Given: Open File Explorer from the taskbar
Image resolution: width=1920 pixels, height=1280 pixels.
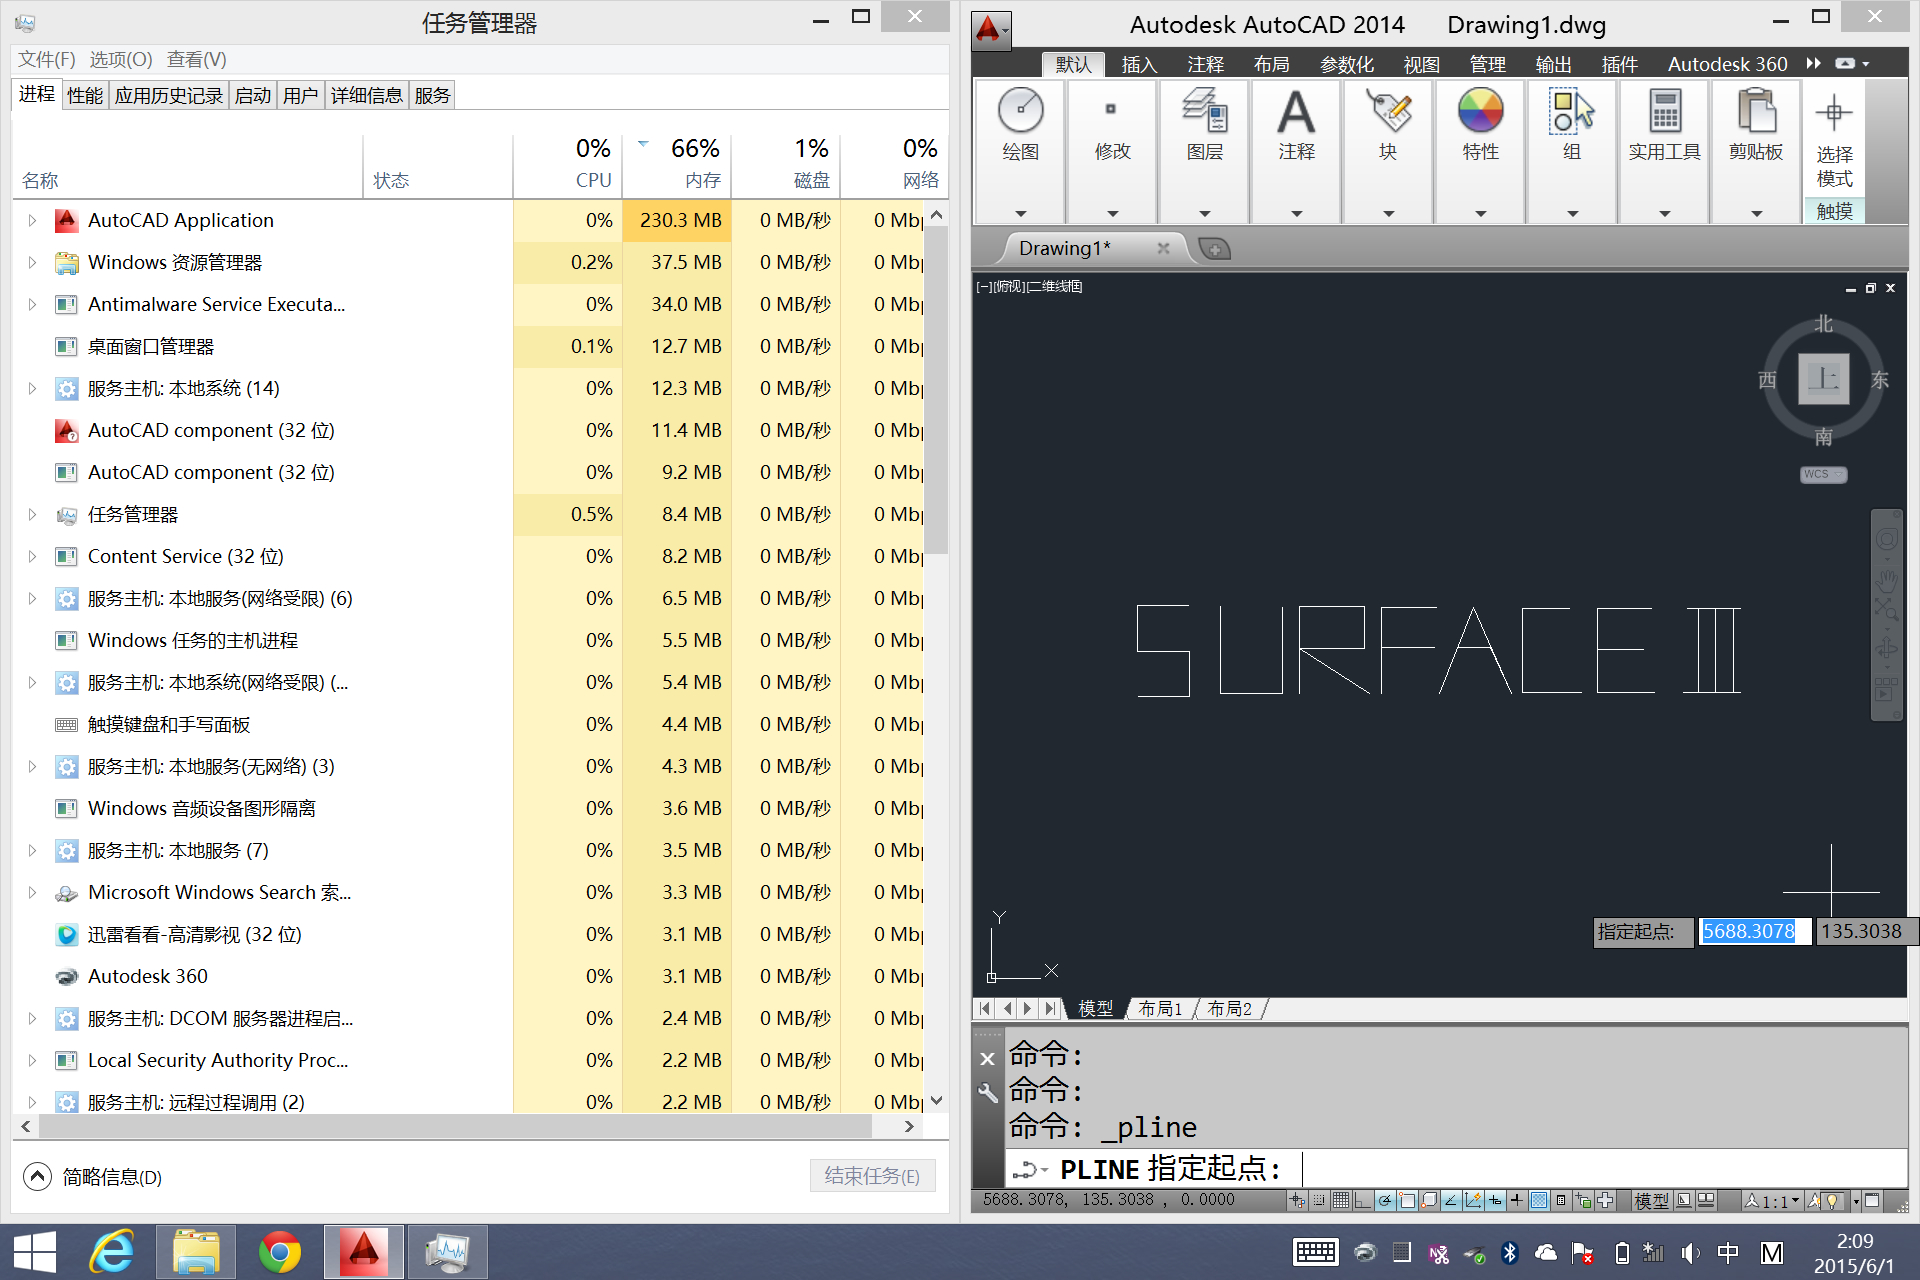Looking at the screenshot, I should click(196, 1251).
